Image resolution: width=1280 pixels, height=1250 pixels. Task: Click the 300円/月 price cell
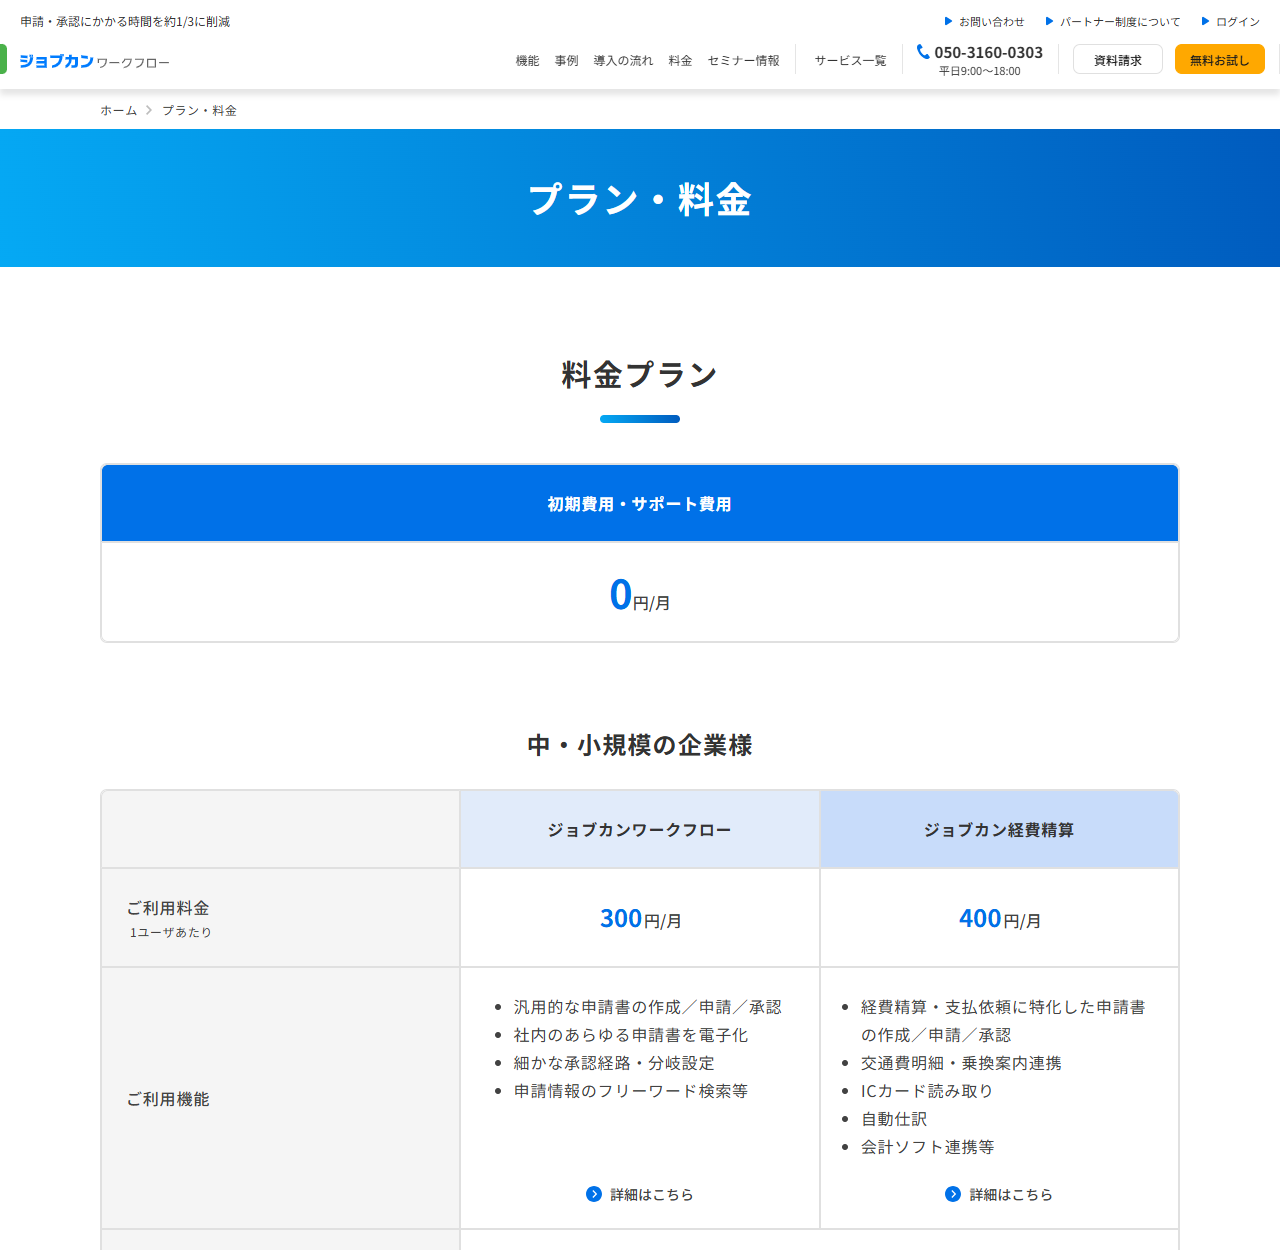[x=640, y=918]
